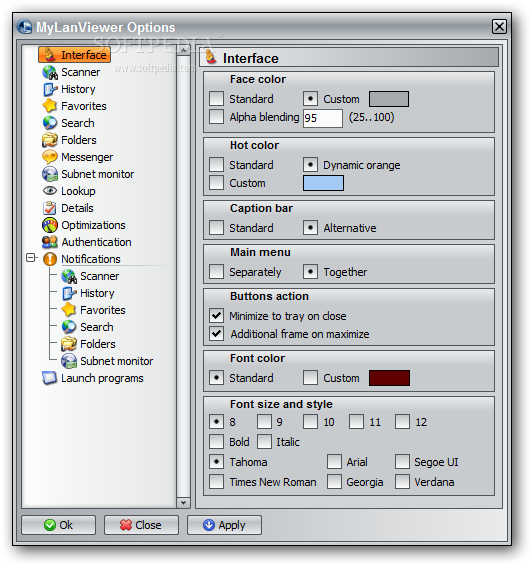Screen dimensions: 532x566
Task: Enable Italic font style
Action: [265, 441]
